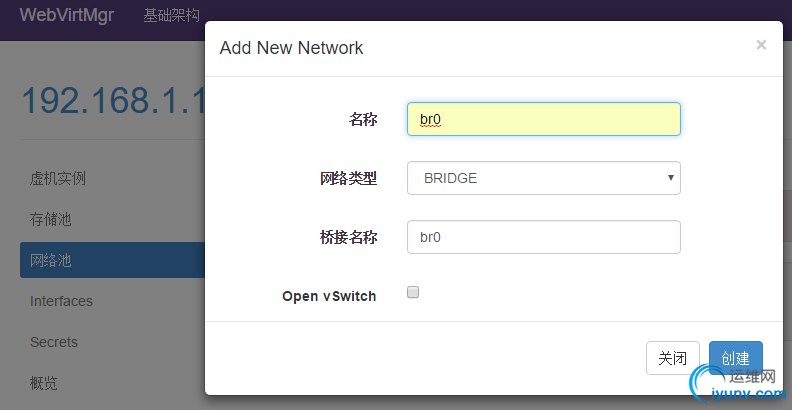Click the 网络类型 label
This screenshot has width=792, height=410.
[x=341, y=178]
